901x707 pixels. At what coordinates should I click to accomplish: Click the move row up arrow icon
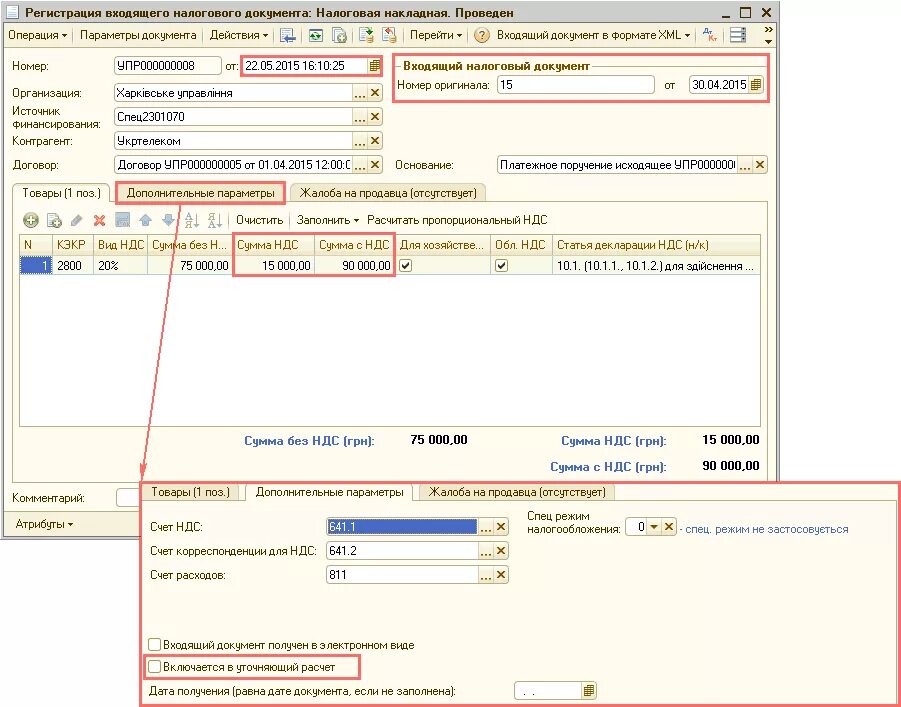(x=145, y=220)
